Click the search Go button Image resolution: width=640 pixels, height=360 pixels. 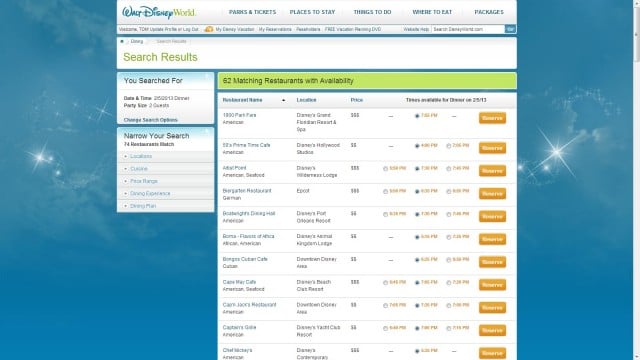tap(510, 29)
